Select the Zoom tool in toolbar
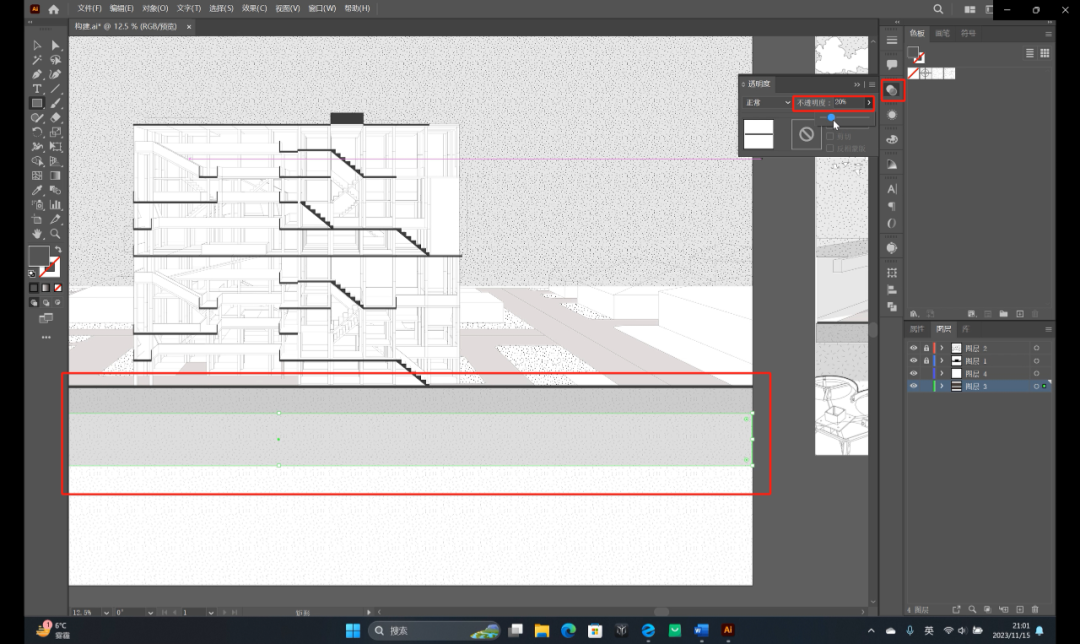1080x644 pixels. 56,233
